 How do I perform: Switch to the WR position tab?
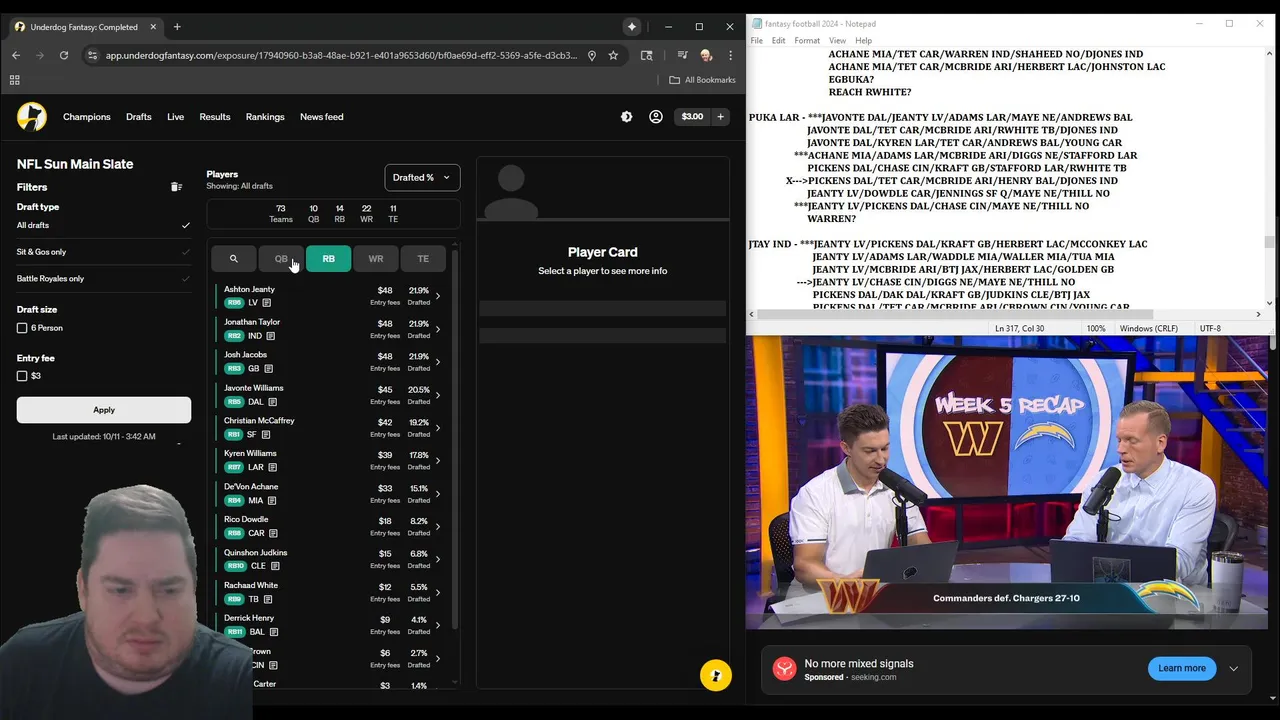[x=376, y=259]
